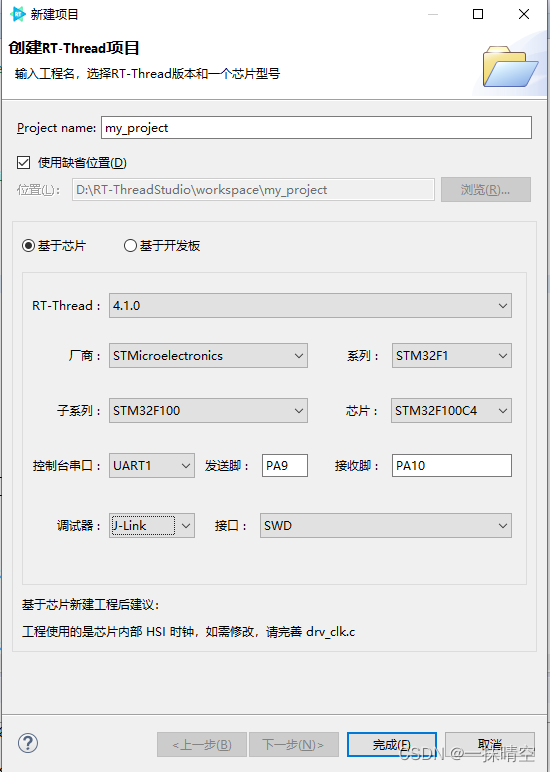Click the folder wizard banner image

(x=510, y=66)
